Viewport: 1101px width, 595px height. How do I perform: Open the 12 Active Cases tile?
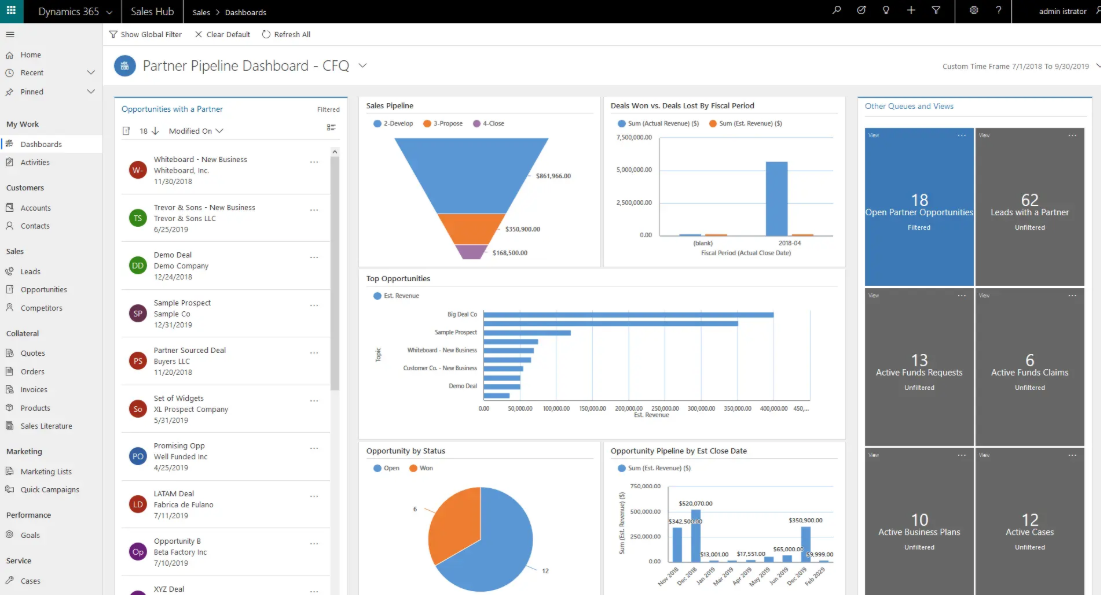pos(1029,521)
